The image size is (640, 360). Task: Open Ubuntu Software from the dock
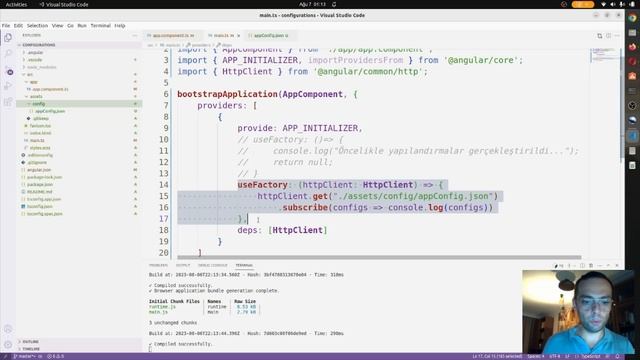[632, 76]
